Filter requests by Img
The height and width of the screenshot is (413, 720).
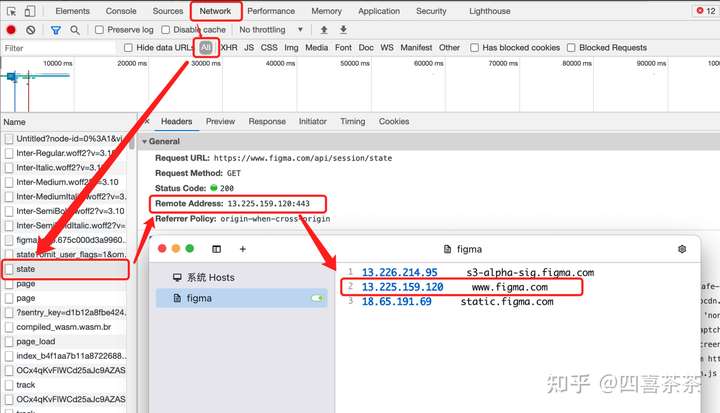point(291,47)
